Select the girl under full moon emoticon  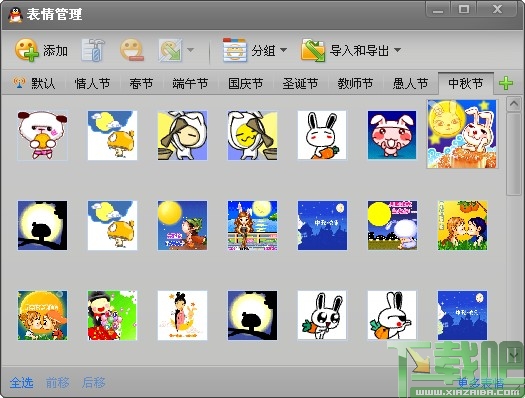click(182, 225)
